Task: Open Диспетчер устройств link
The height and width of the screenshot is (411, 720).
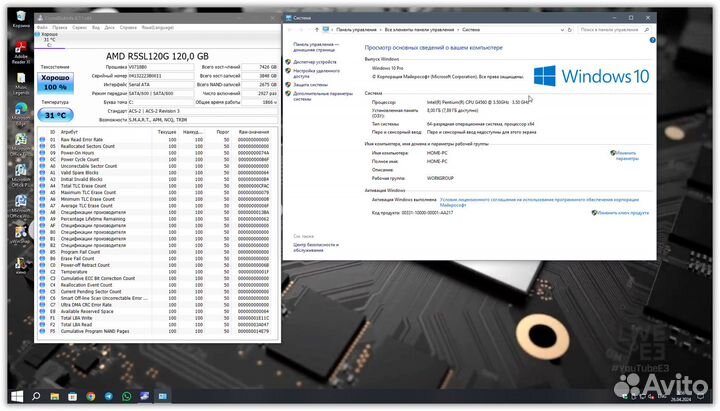Action: 315,62
